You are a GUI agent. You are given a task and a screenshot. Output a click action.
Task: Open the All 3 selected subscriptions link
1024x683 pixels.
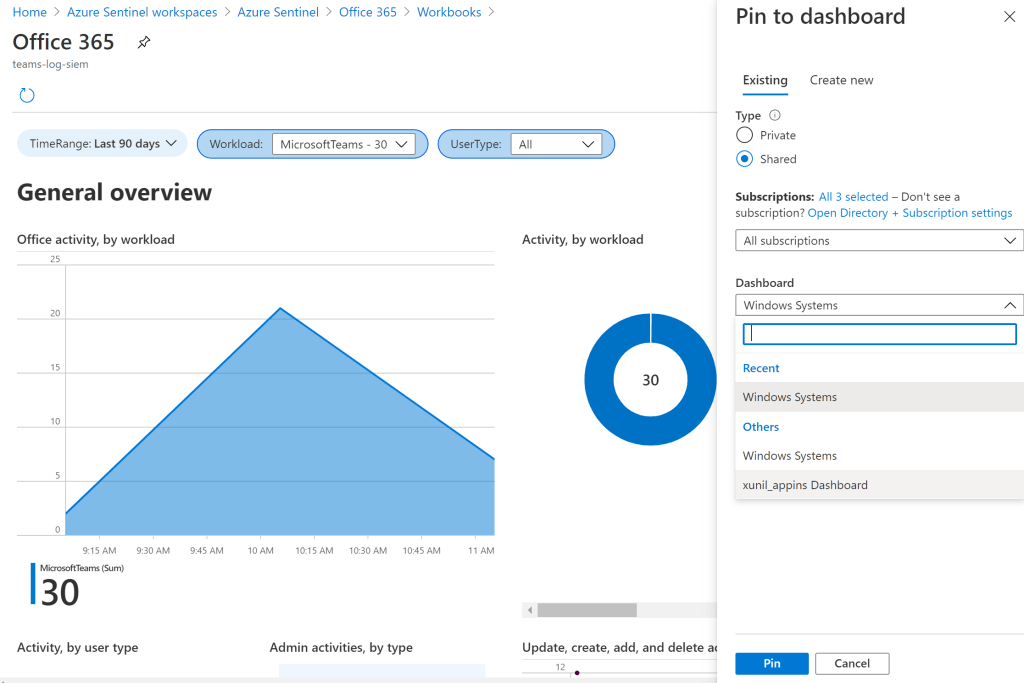tap(853, 197)
